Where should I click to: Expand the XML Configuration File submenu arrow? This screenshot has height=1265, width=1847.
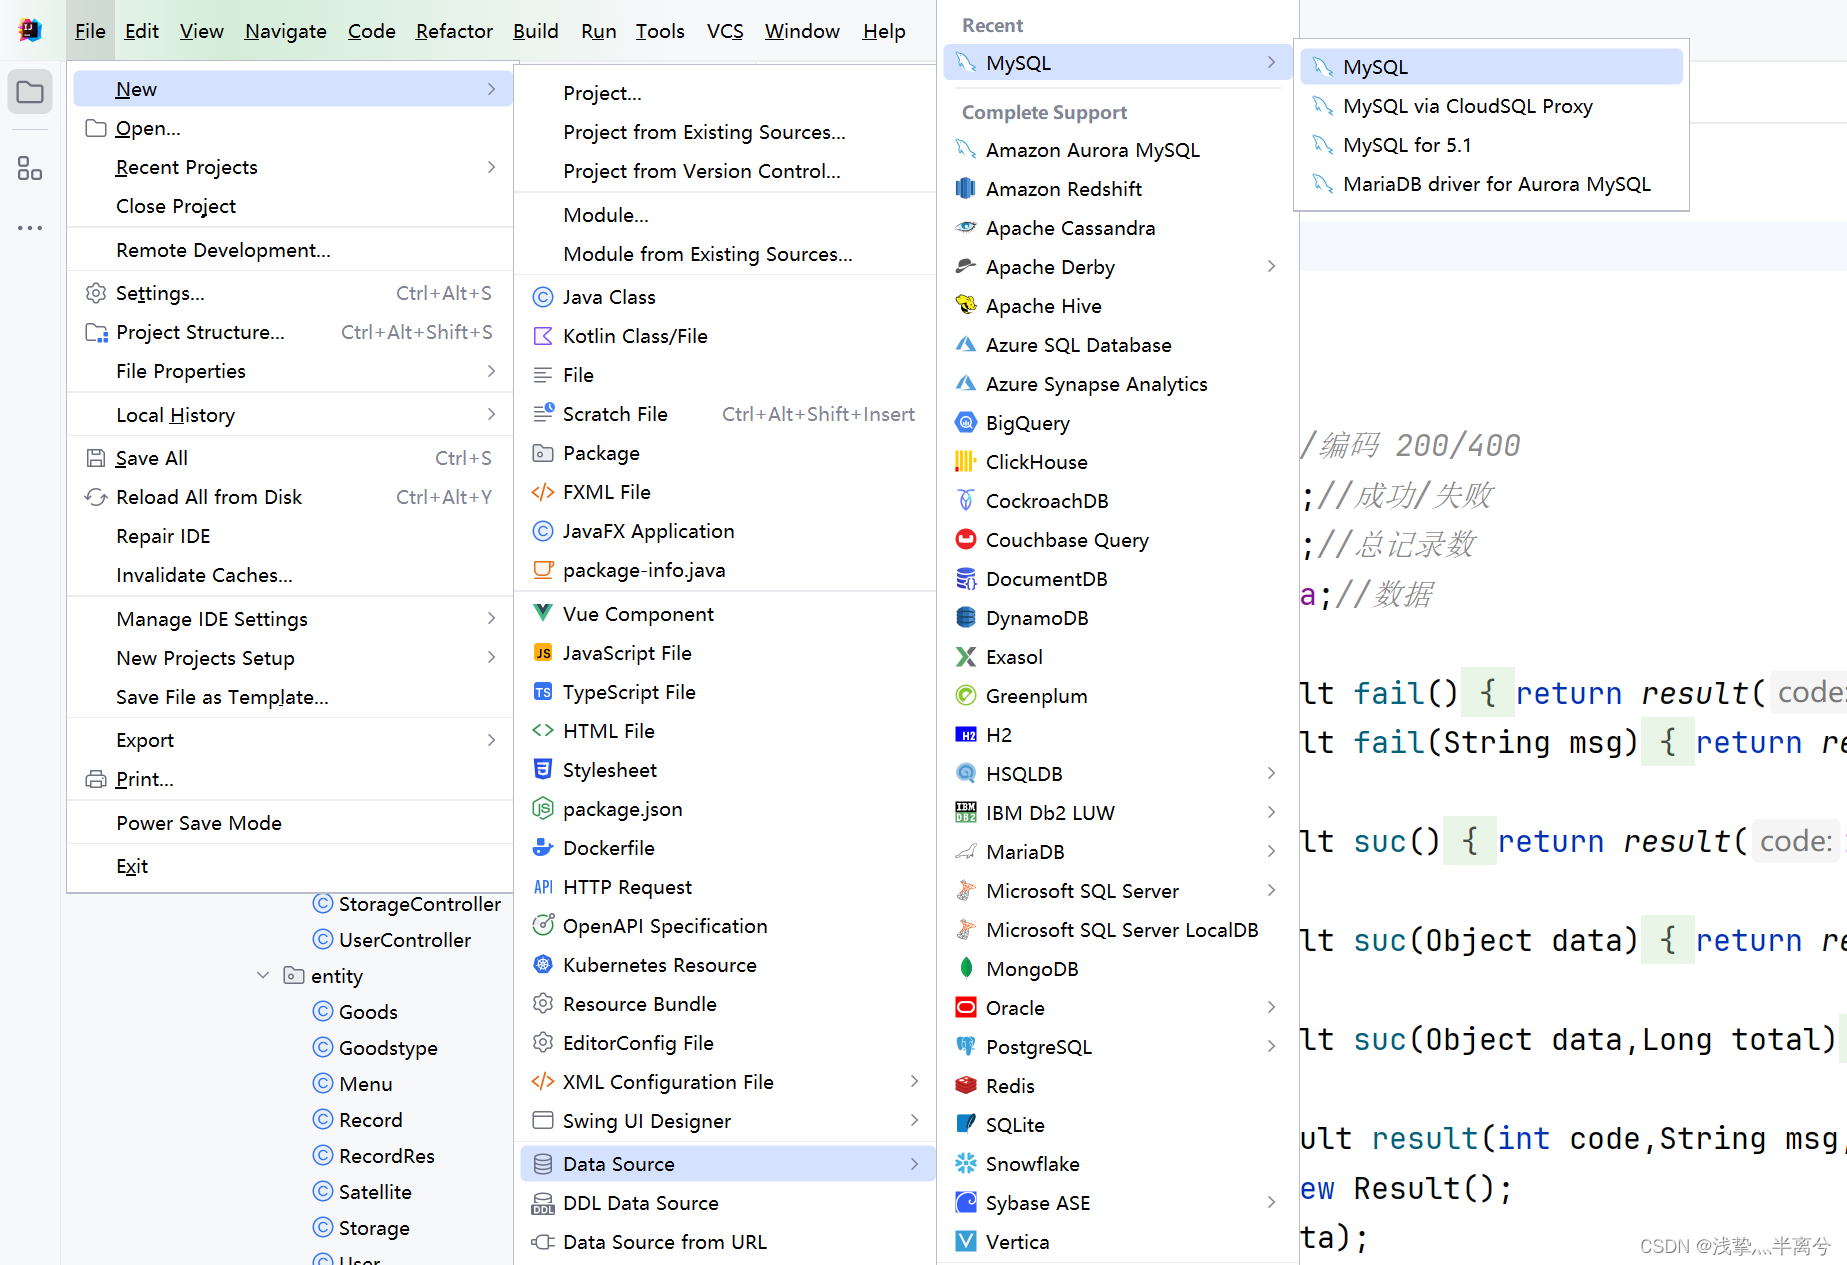tap(914, 1082)
